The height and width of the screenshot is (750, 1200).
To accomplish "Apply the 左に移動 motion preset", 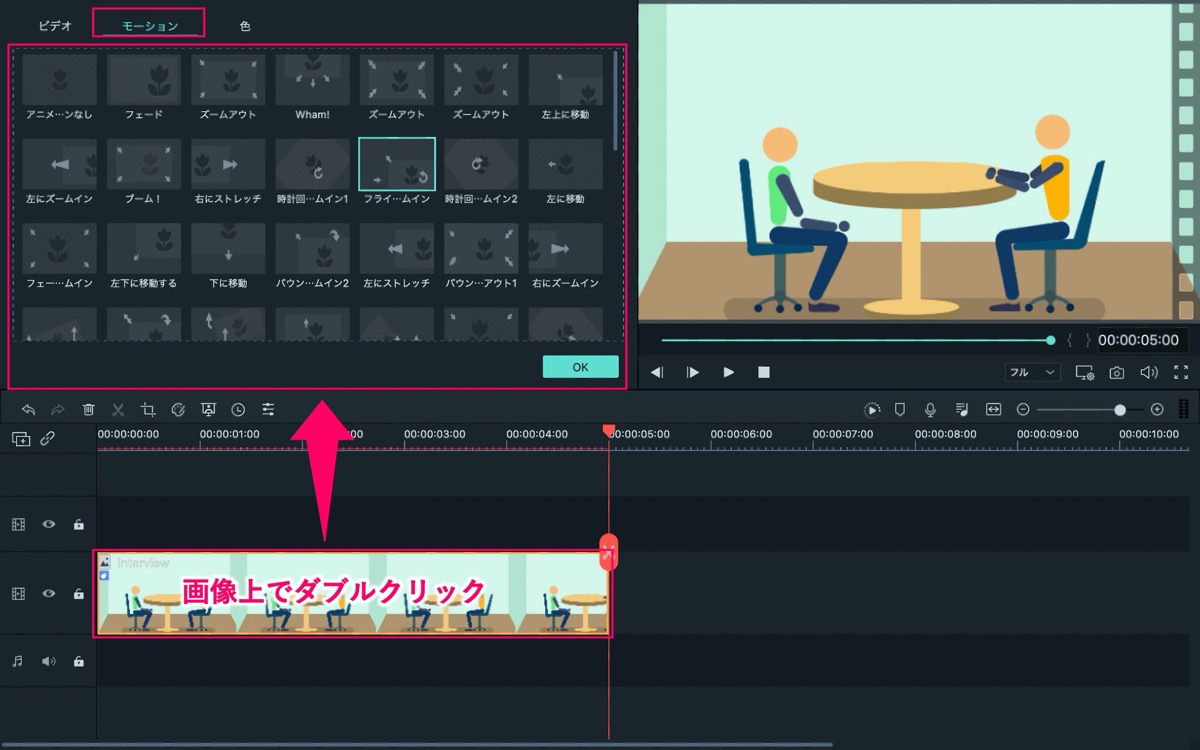I will click(x=566, y=172).
